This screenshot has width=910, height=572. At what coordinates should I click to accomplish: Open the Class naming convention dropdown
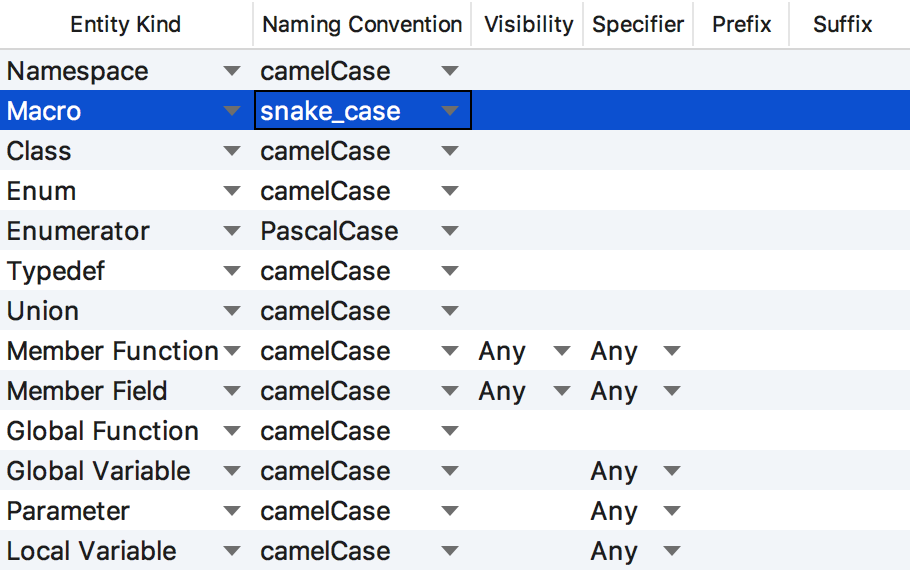[x=449, y=151]
